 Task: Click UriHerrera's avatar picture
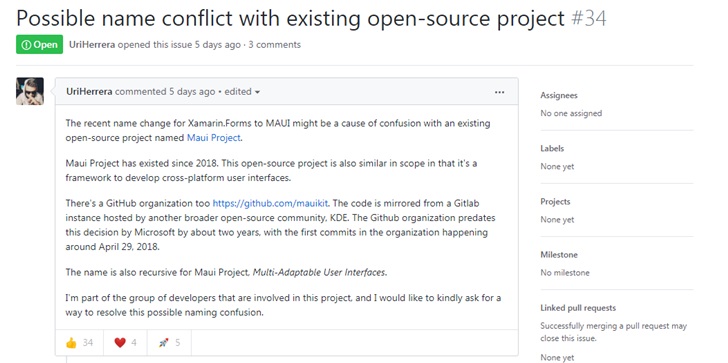click(x=30, y=91)
